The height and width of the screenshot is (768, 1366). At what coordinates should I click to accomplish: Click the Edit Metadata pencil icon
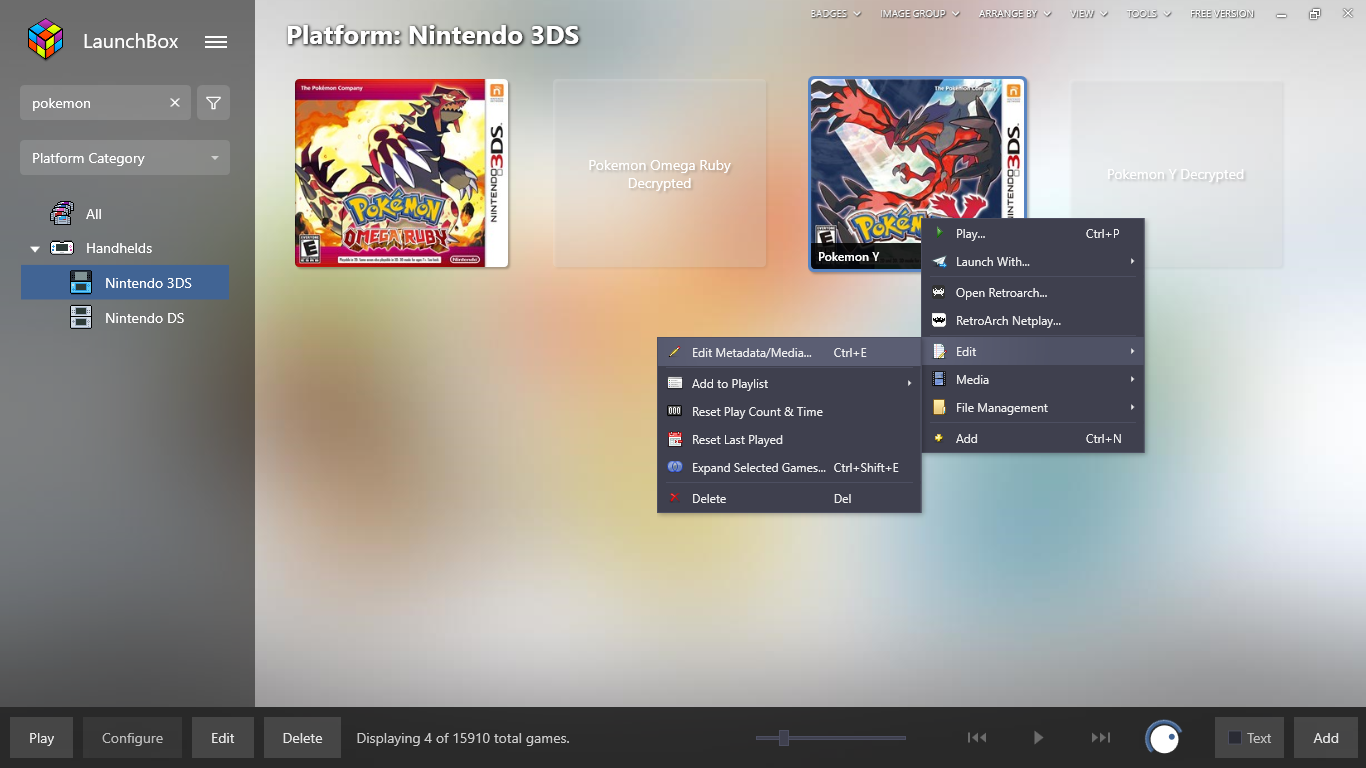pyautogui.click(x=675, y=352)
